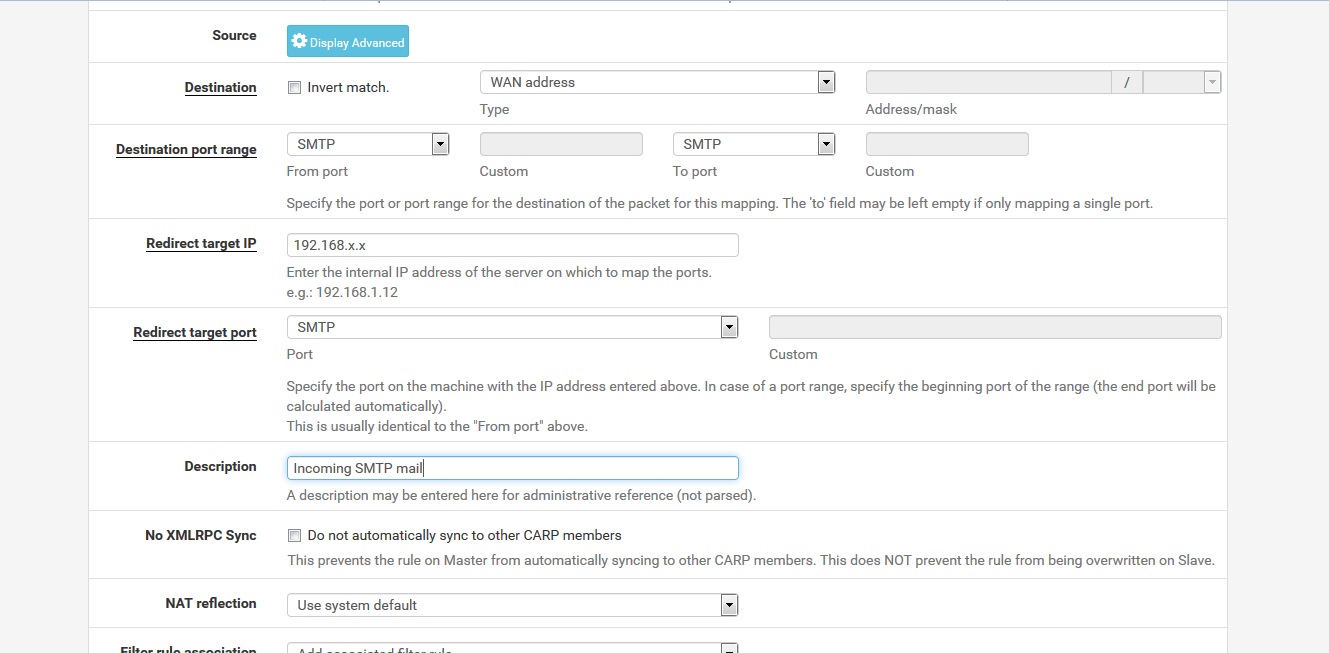Click the To port Custom field
The image size is (1329, 653).
[x=946, y=144]
